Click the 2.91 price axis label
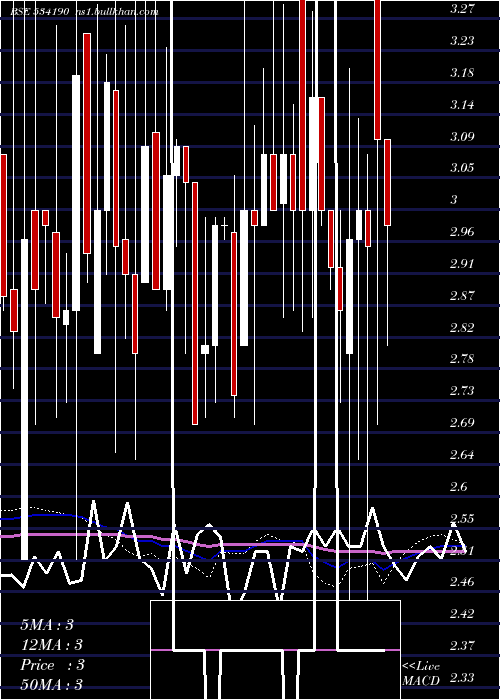The width and height of the screenshot is (500, 700). (460, 263)
